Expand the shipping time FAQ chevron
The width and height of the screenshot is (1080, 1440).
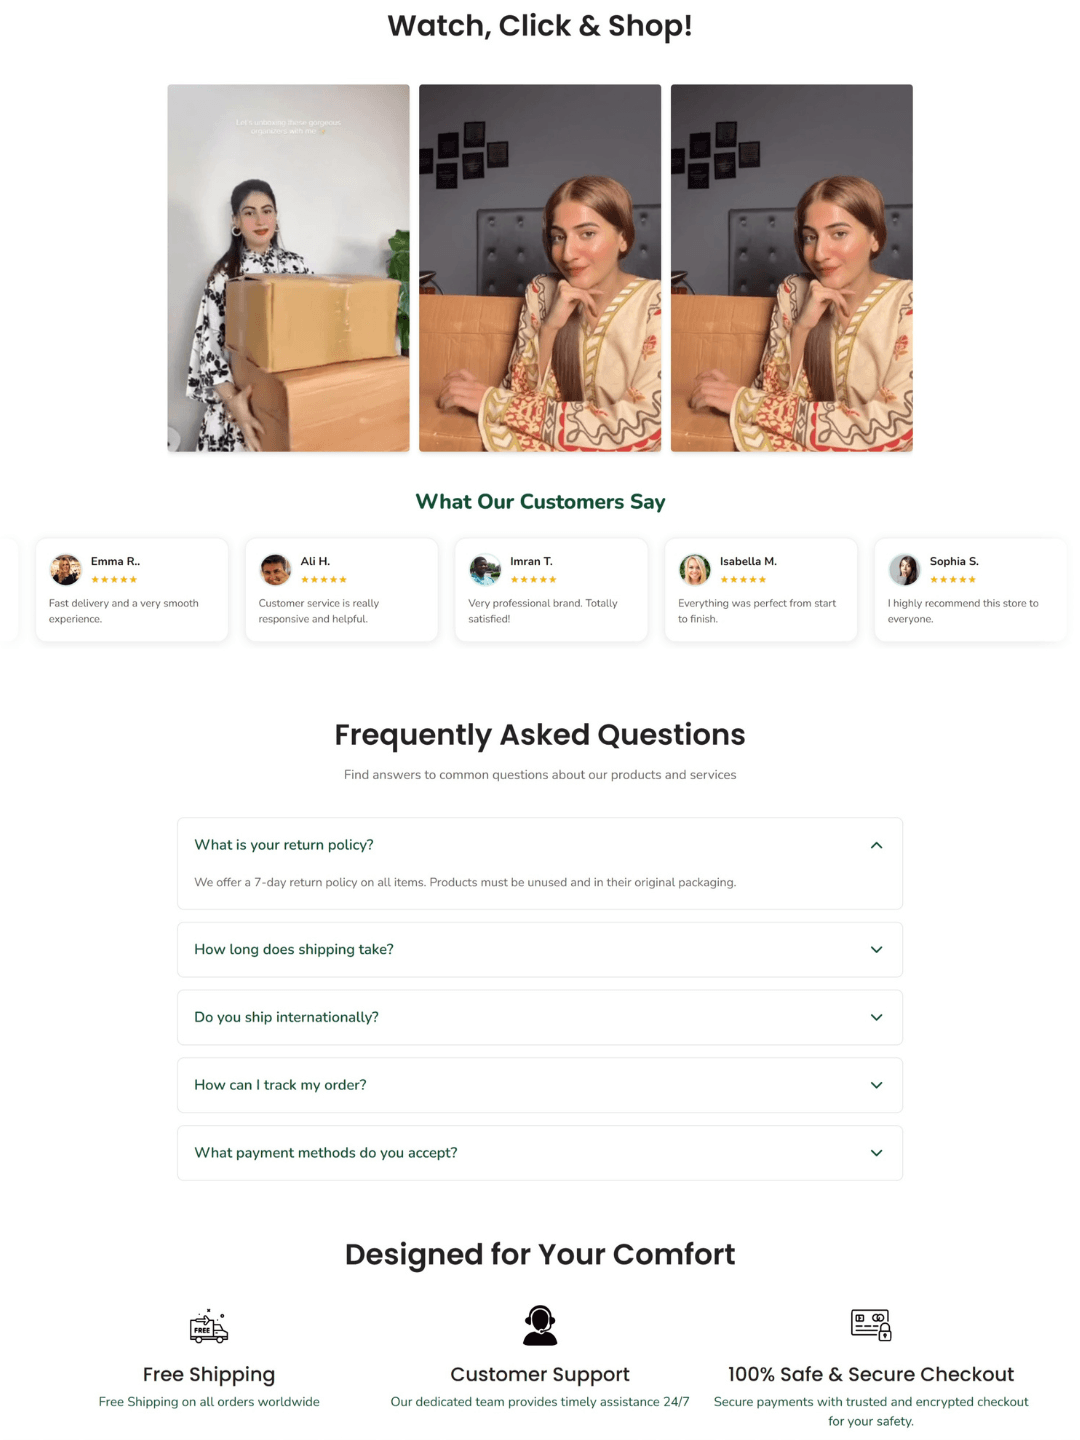(x=876, y=950)
